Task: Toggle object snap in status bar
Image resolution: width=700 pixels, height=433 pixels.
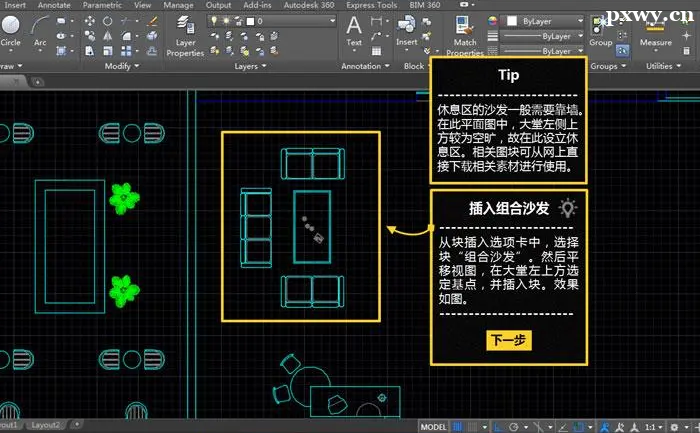Action: point(579,427)
